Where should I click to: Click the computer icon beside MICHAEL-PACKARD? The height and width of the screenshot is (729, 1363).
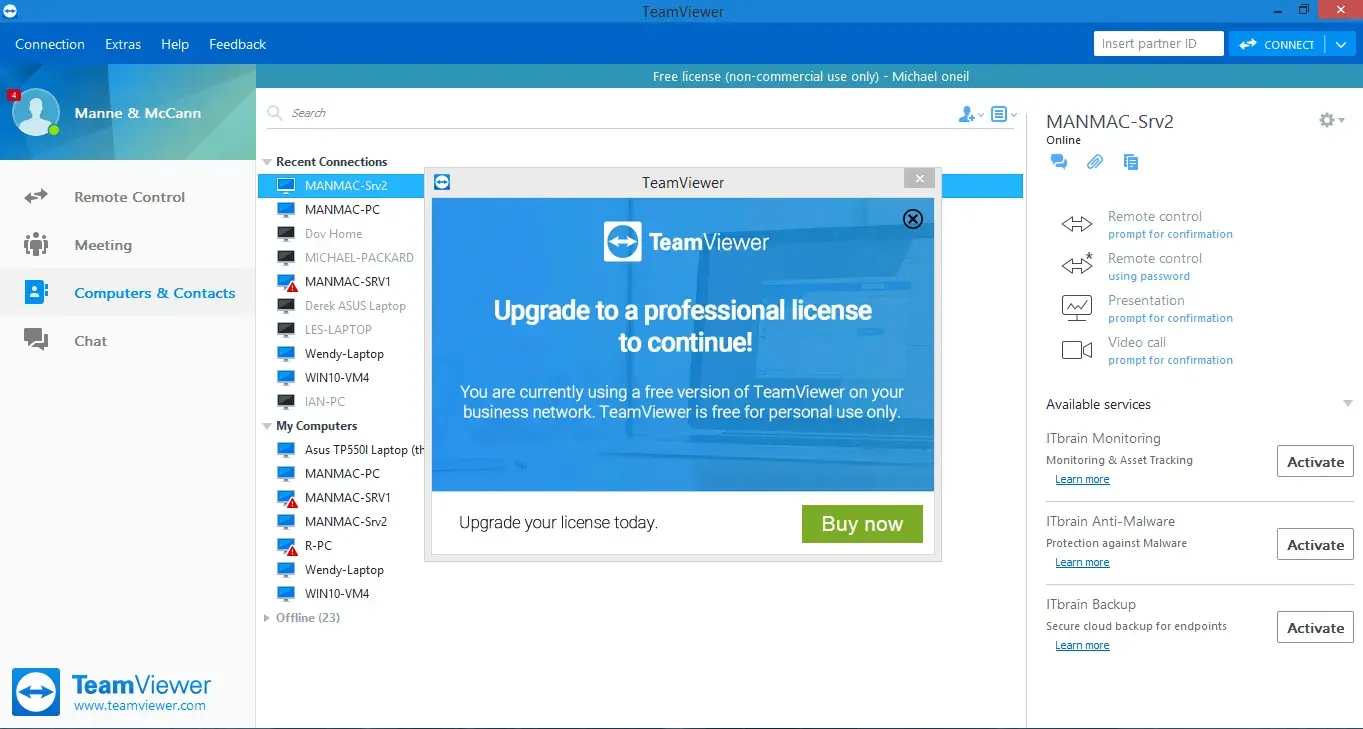click(x=286, y=258)
